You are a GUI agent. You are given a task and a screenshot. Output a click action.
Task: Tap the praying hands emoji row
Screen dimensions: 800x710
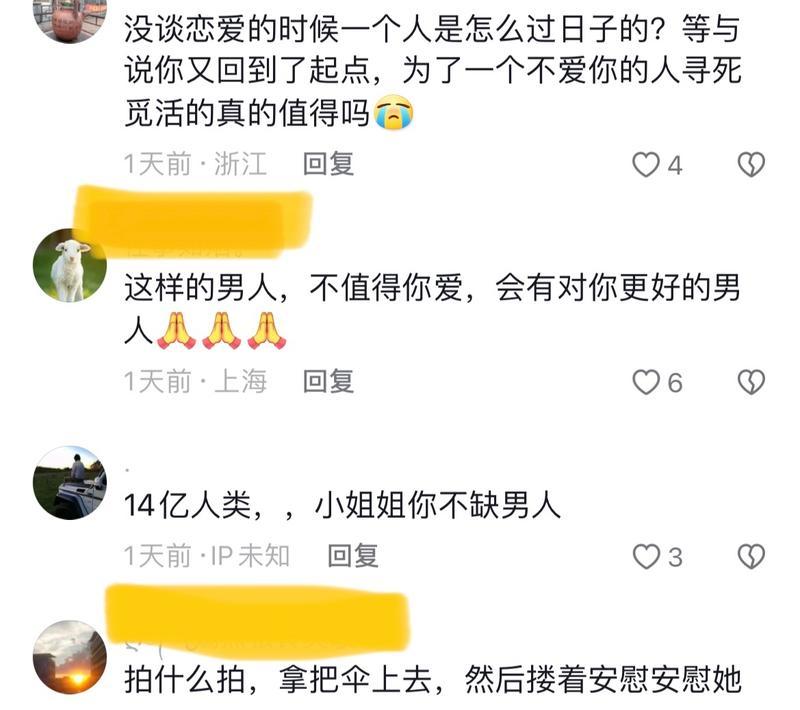tap(221, 331)
